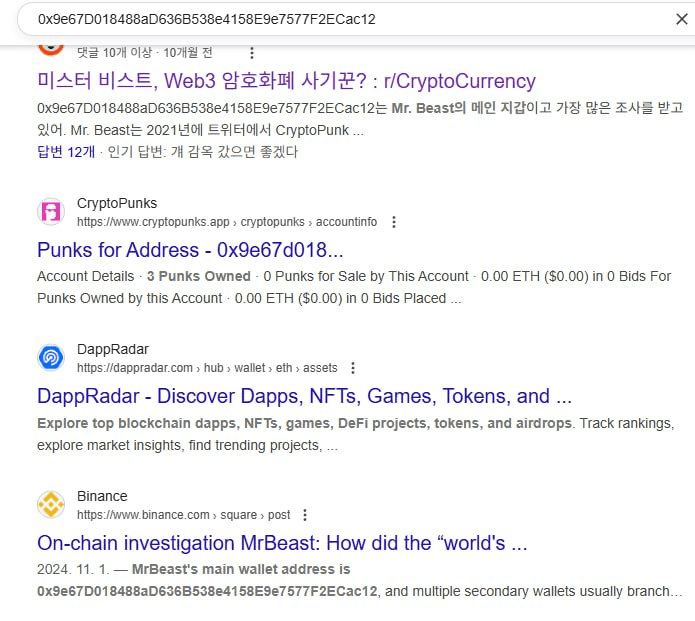Click the Binance site favicon
695x621 pixels.
(51, 504)
